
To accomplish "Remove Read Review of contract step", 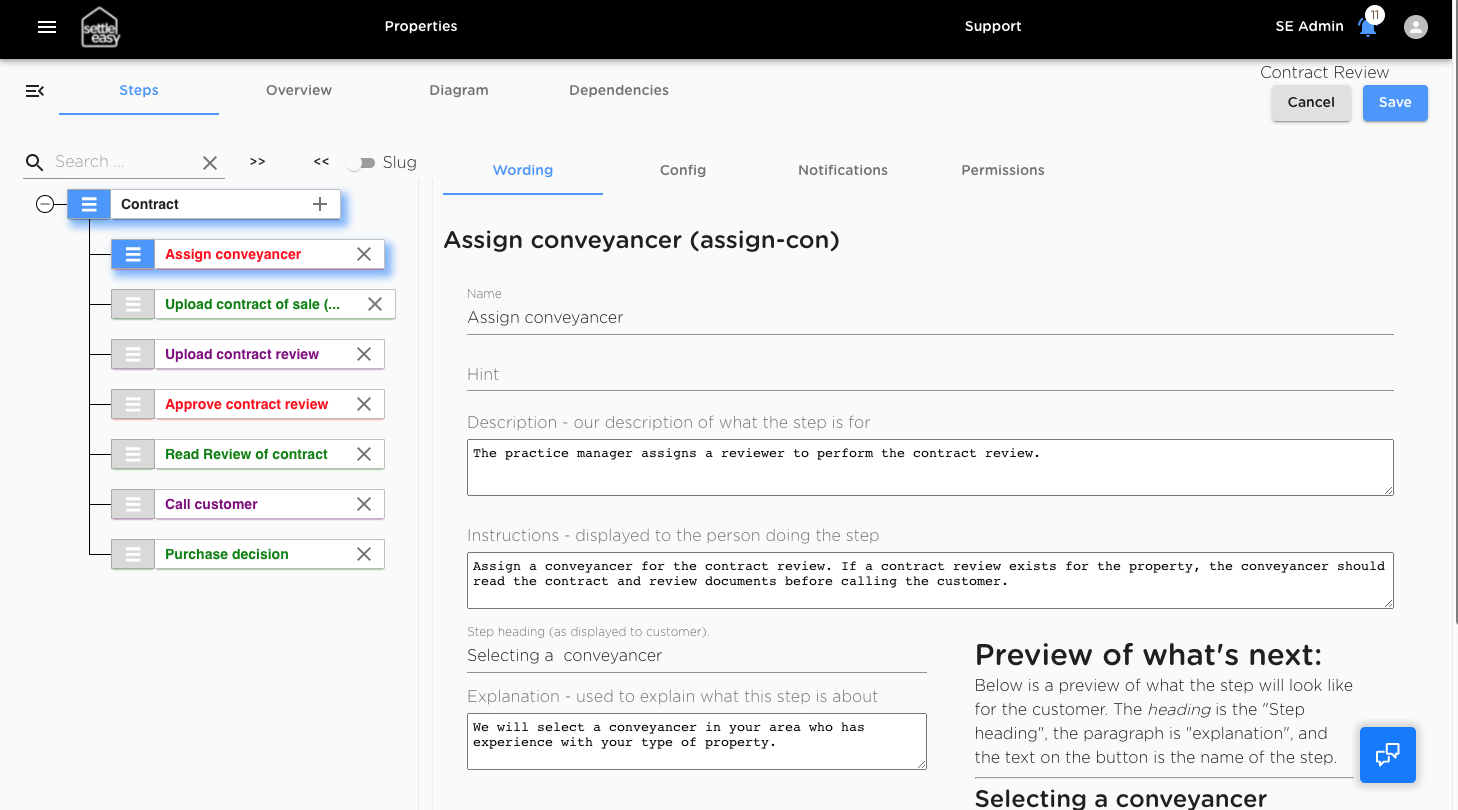I will pyautogui.click(x=364, y=454).
